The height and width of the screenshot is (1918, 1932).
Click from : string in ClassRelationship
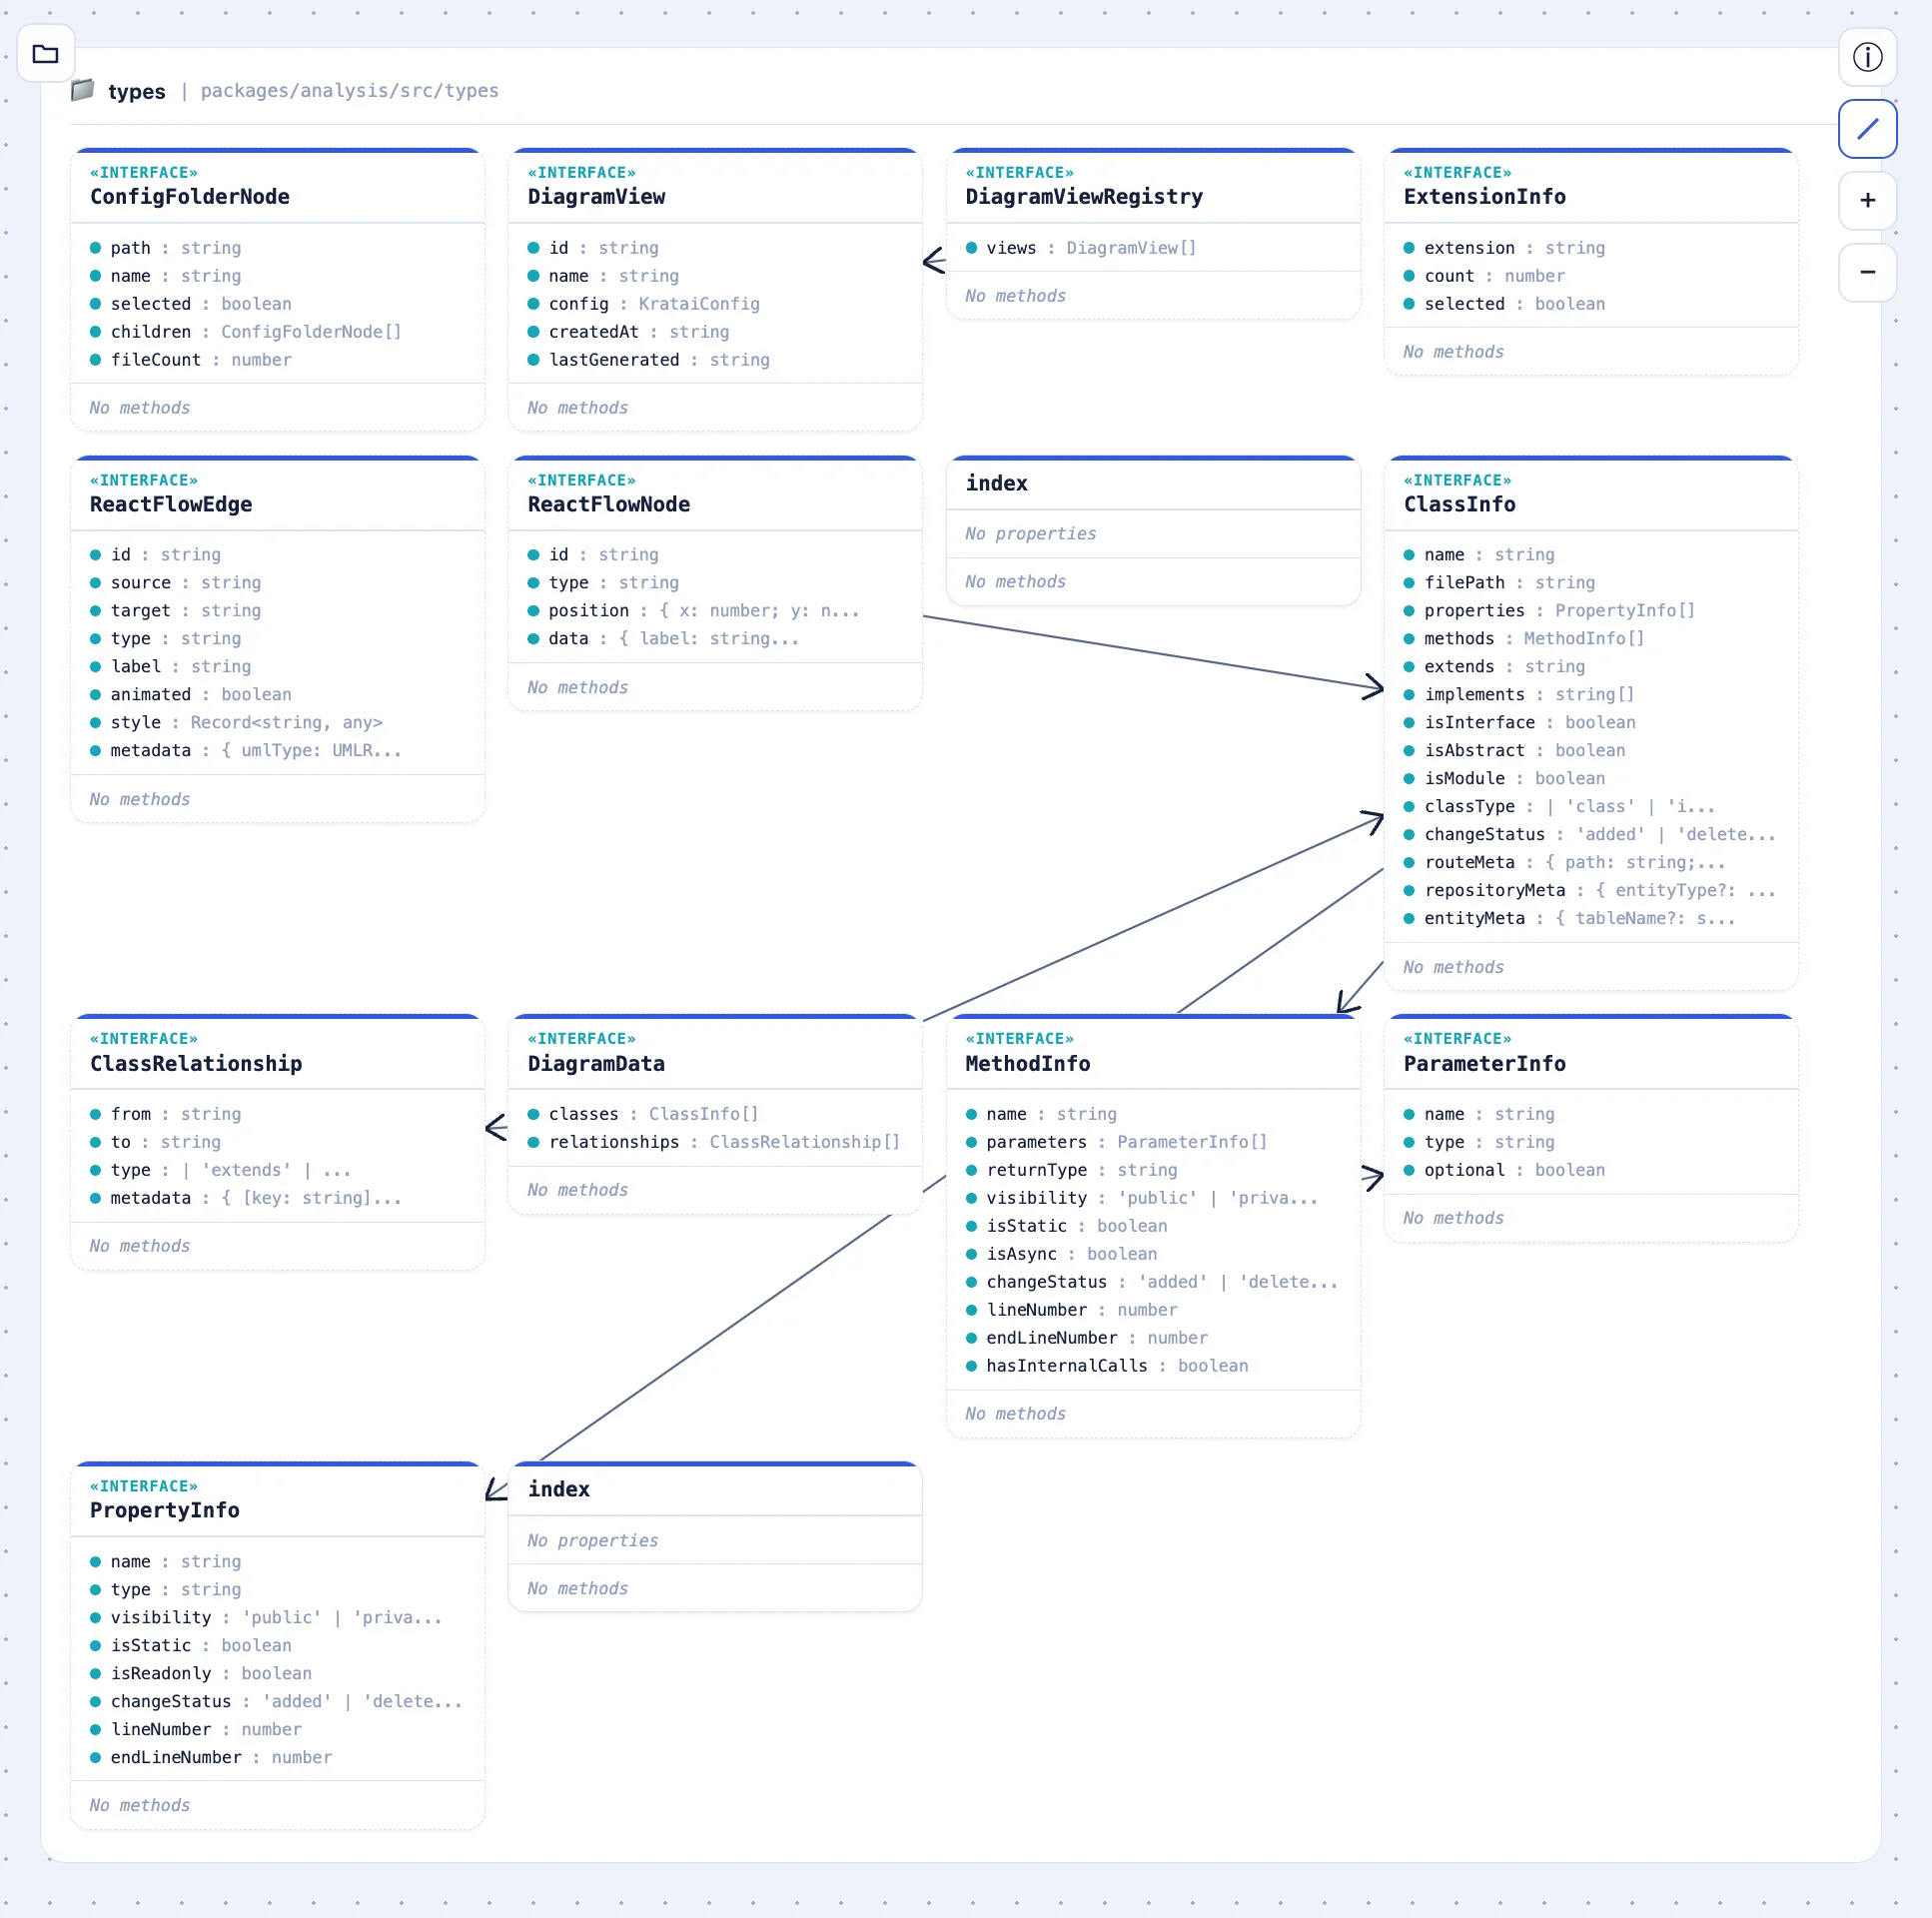(166, 1113)
